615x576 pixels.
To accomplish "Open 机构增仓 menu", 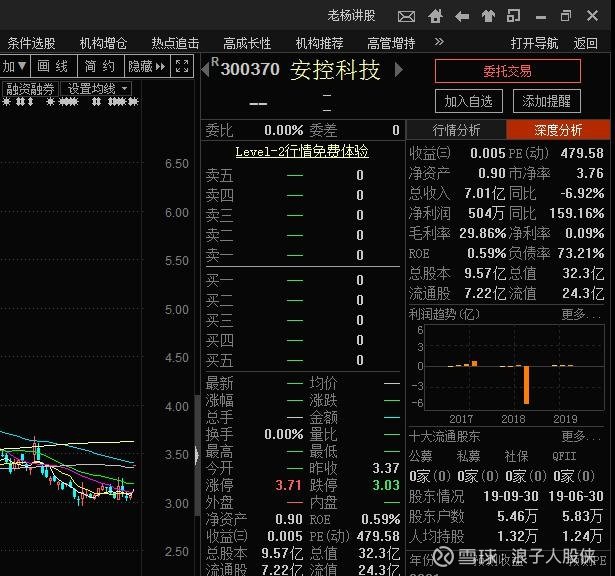I will click(104, 43).
